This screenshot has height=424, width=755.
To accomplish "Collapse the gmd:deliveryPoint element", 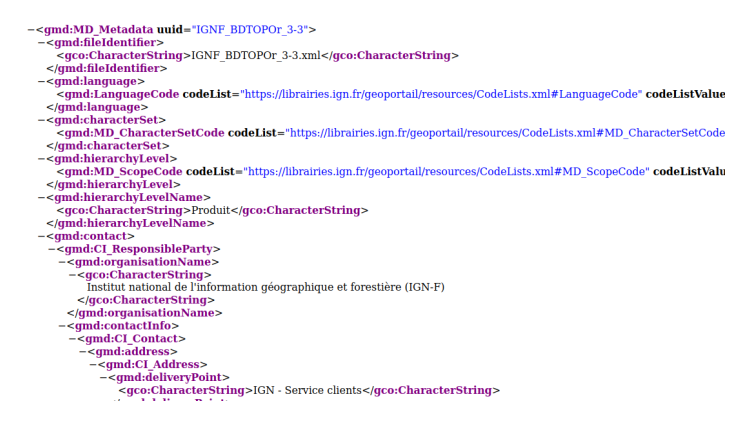I will coord(104,377).
